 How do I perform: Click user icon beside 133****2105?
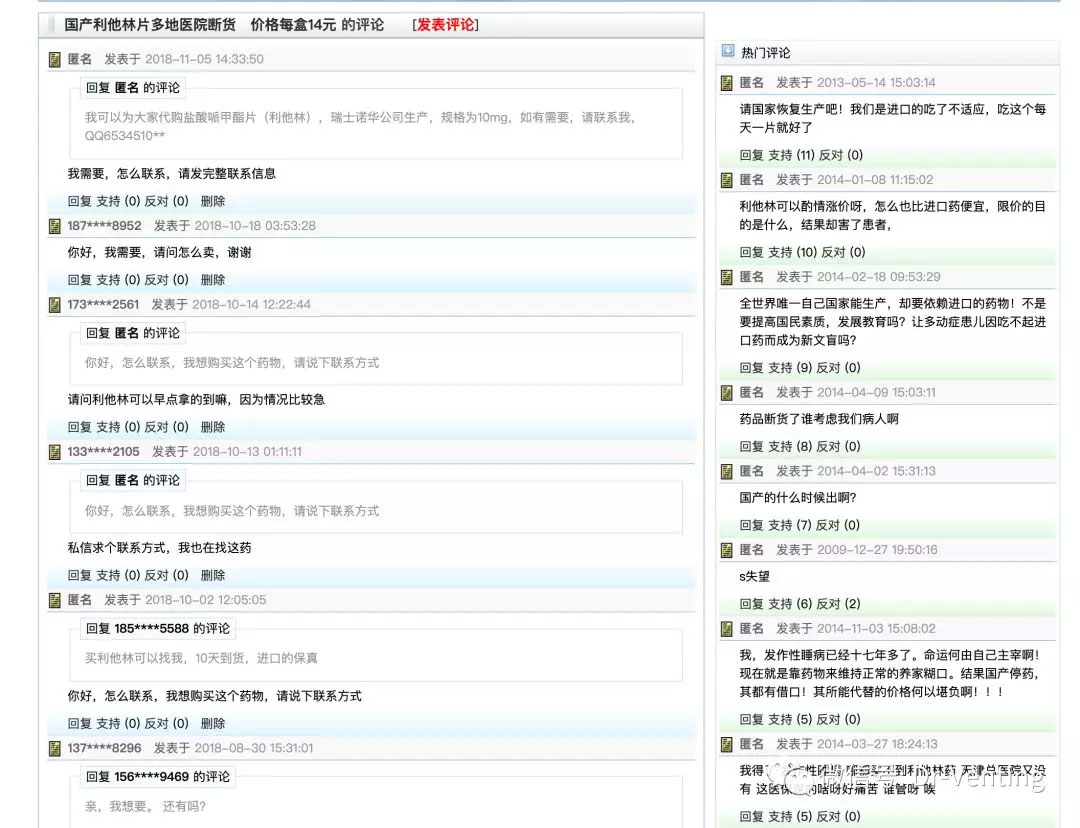(55, 452)
